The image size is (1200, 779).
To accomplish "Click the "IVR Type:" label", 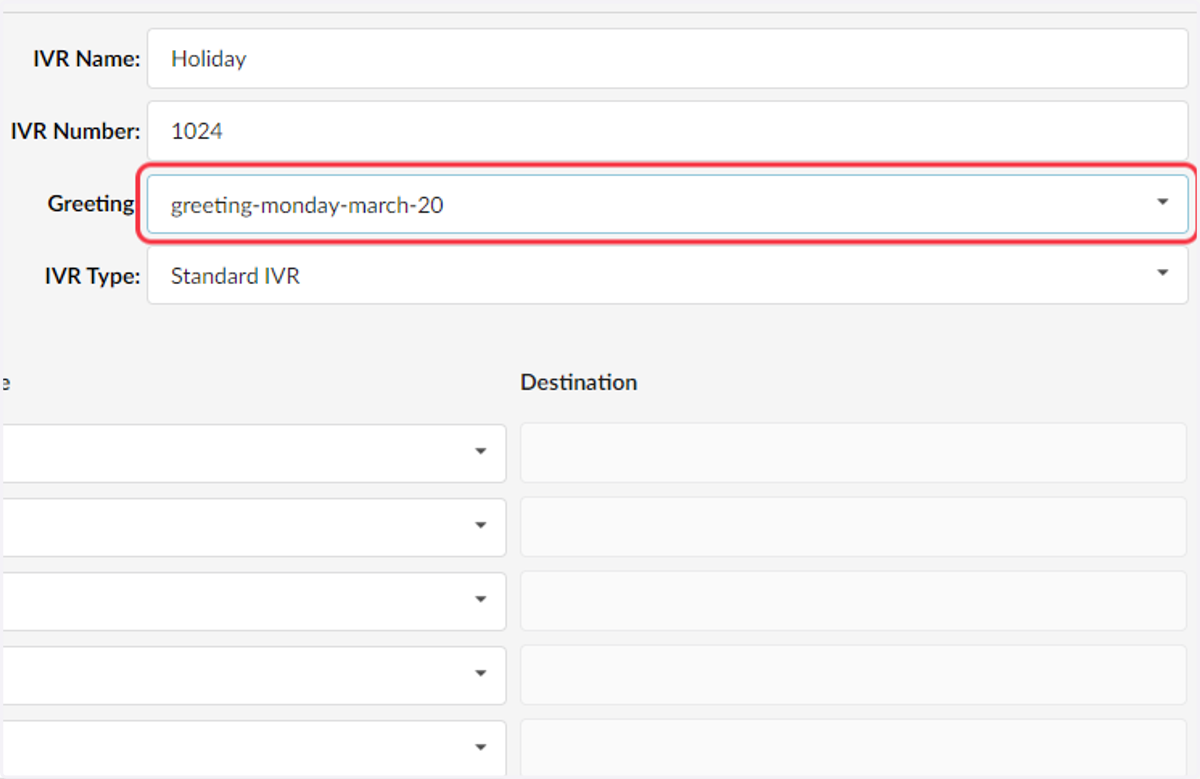I will (x=92, y=276).
